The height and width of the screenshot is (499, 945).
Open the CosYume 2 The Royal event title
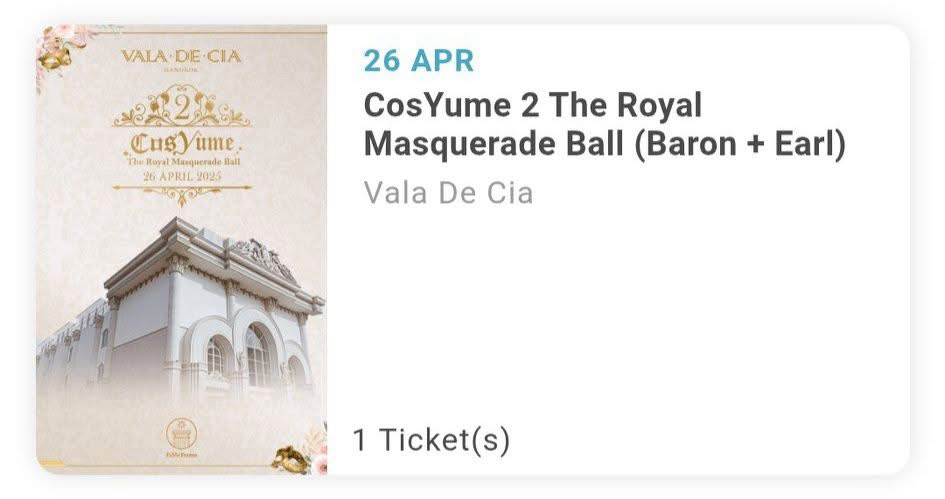(533, 105)
